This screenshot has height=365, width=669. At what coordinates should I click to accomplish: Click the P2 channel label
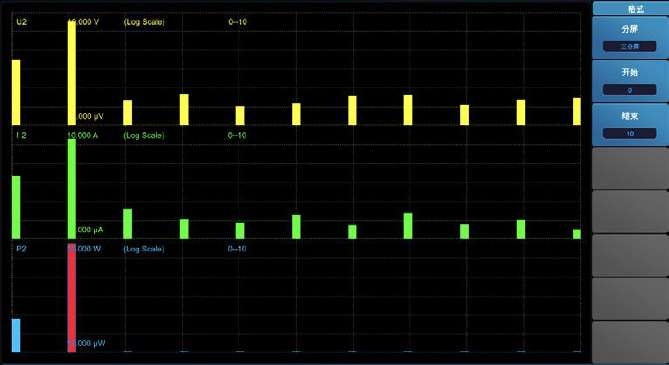coord(21,248)
